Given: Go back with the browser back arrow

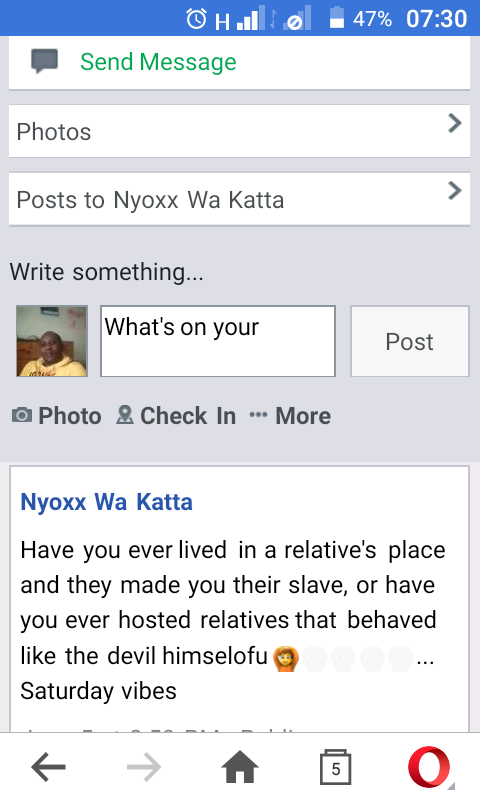Looking at the screenshot, I should click(48, 767).
